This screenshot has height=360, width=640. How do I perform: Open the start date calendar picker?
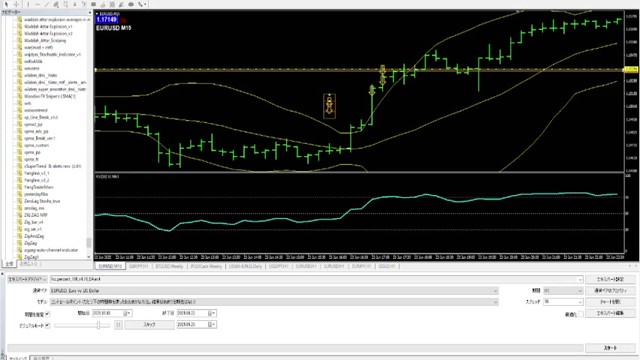[127, 313]
